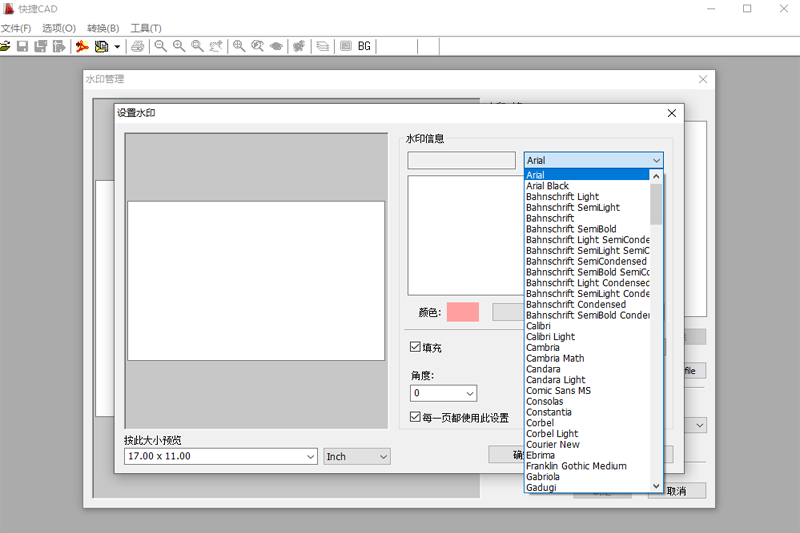
Task: Select Gadugi font
Action: click(x=587, y=488)
